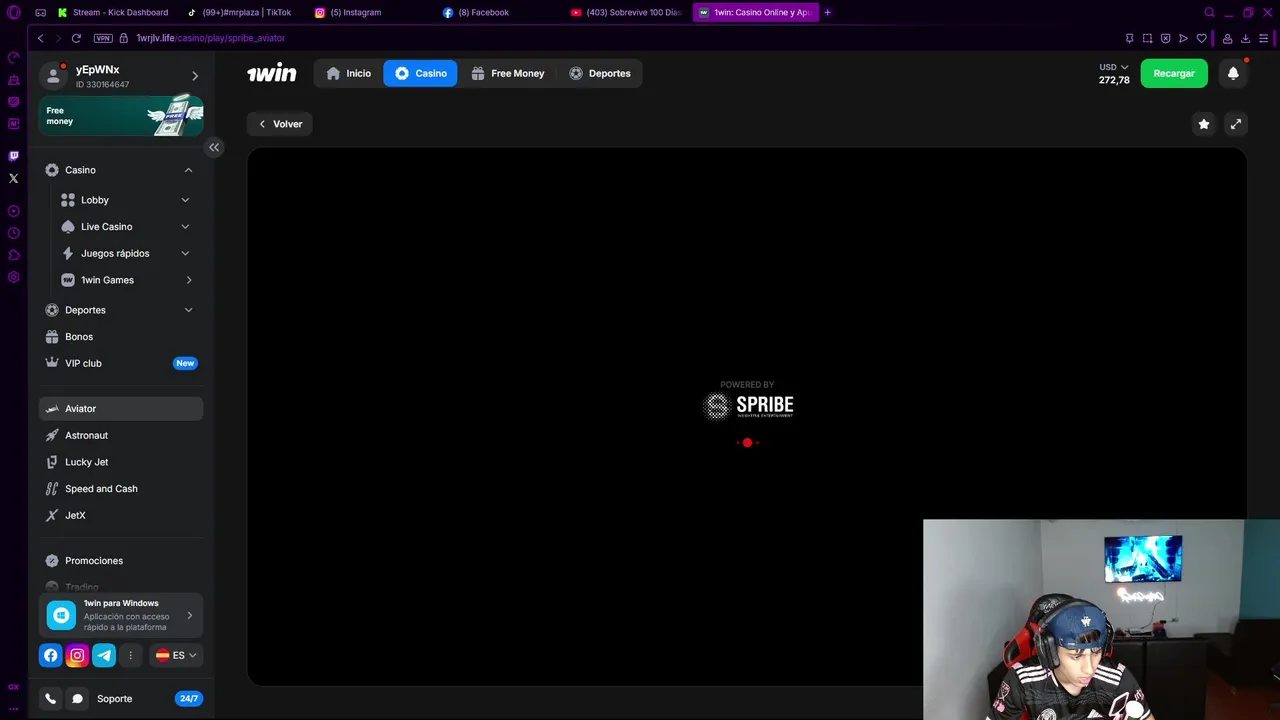Image resolution: width=1280 pixels, height=720 pixels.
Task: Click the ad blocker shield icon
Action: 1165,38
